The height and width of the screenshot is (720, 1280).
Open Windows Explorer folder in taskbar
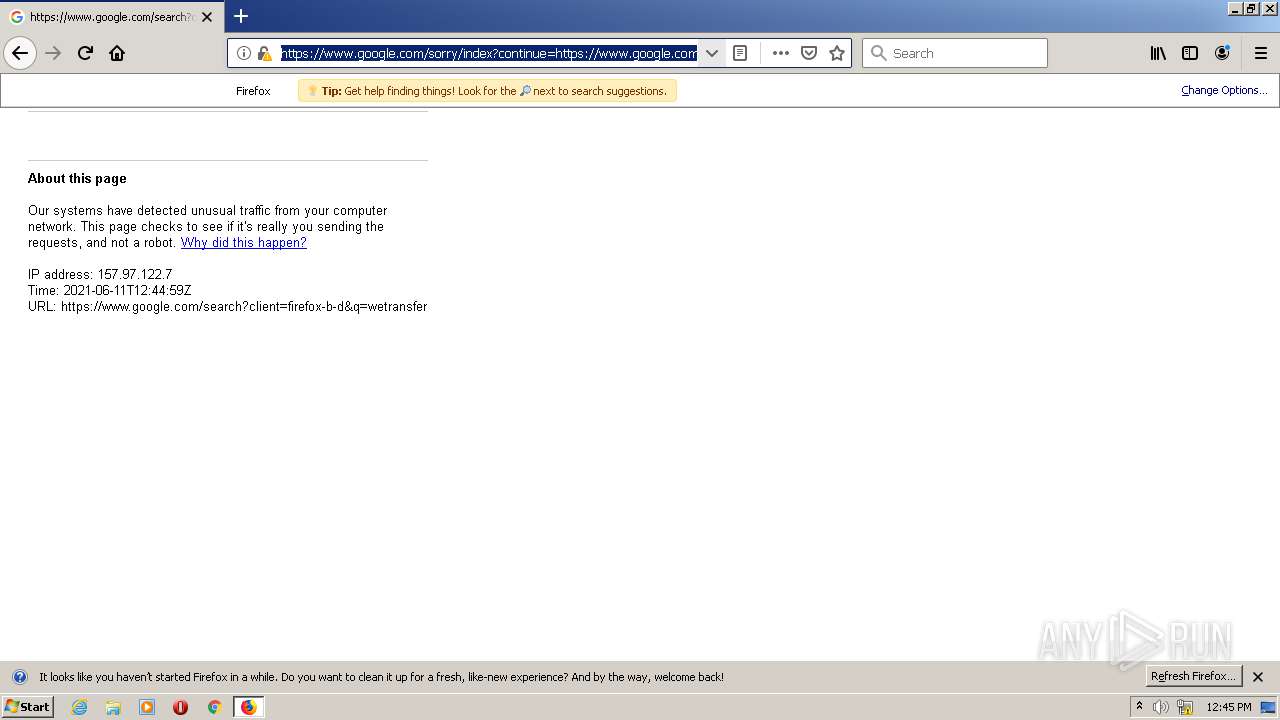[113, 707]
